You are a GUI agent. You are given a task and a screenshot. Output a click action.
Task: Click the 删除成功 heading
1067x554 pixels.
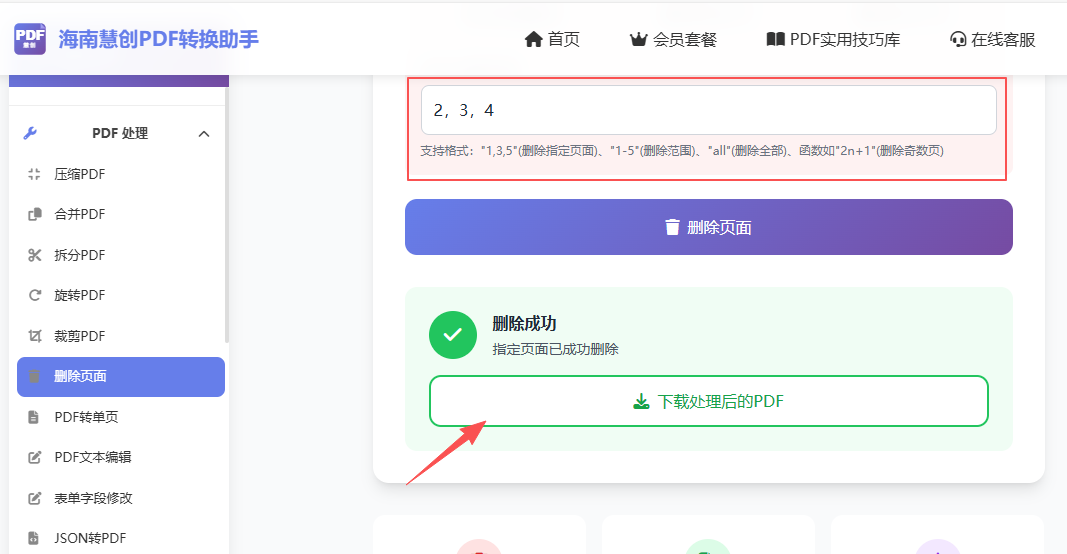[524, 323]
